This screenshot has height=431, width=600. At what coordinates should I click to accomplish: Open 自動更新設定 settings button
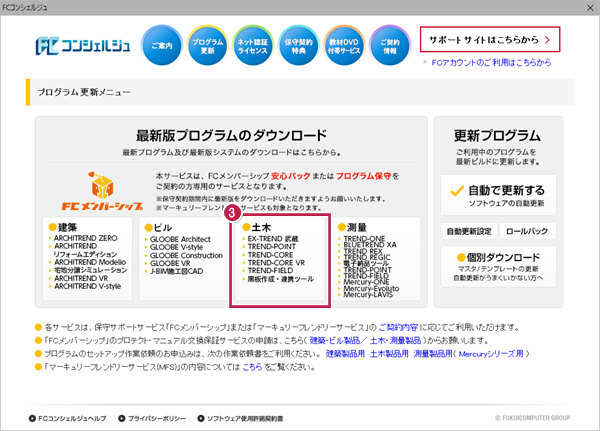point(469,231)
